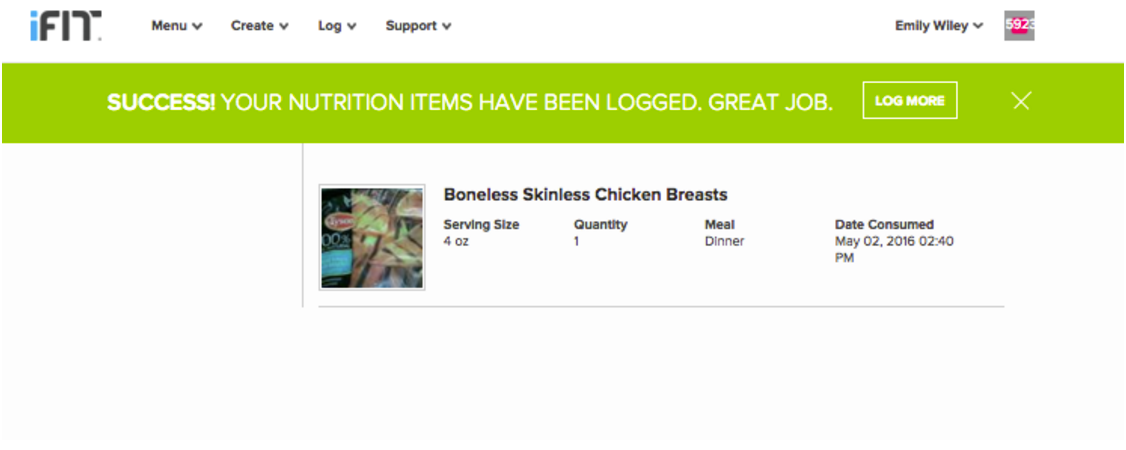The width and height of the screenshot is (1126, 450).
Task: Open the Menu dropdown
Action: pos(177,26)
